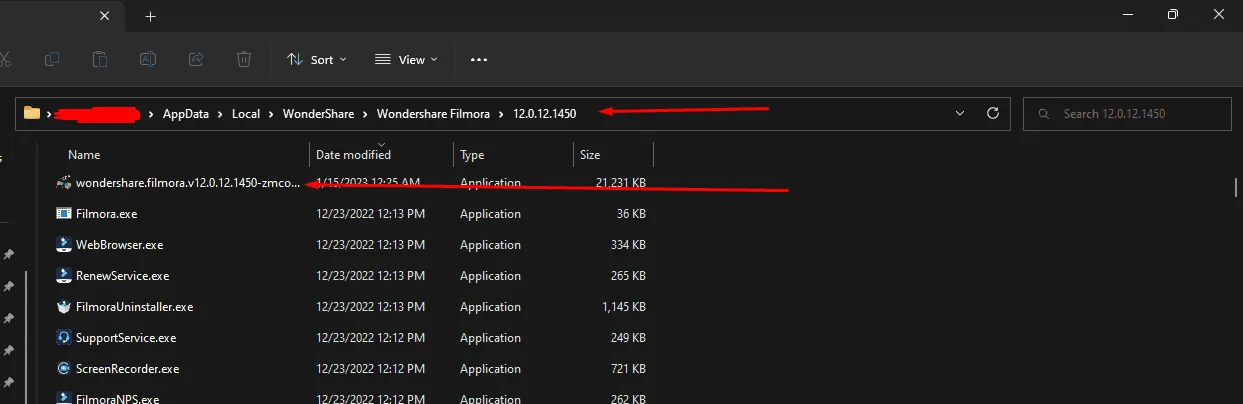Click the Copy icon in the toolbar

point(52,59)
